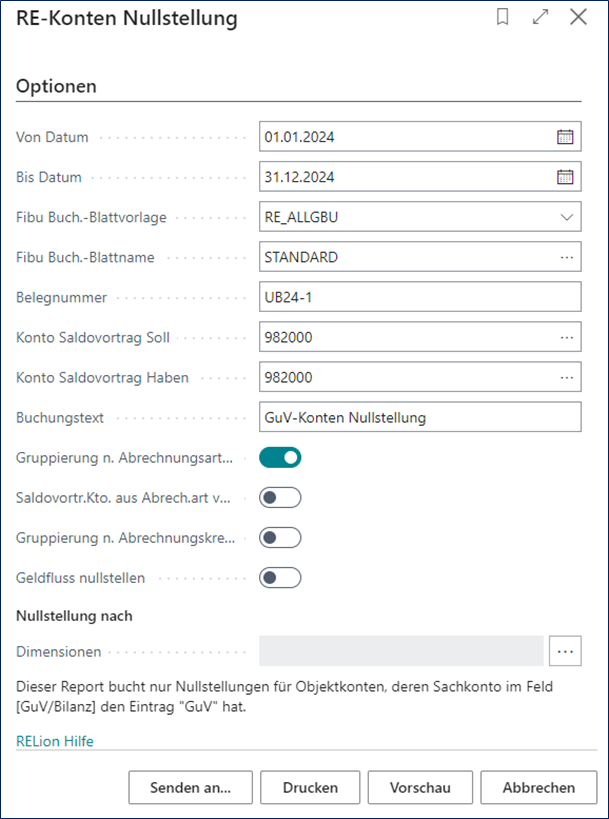Enable Gruppierung n. Abrechnungskreis toggle

click(x=280, y=538)
